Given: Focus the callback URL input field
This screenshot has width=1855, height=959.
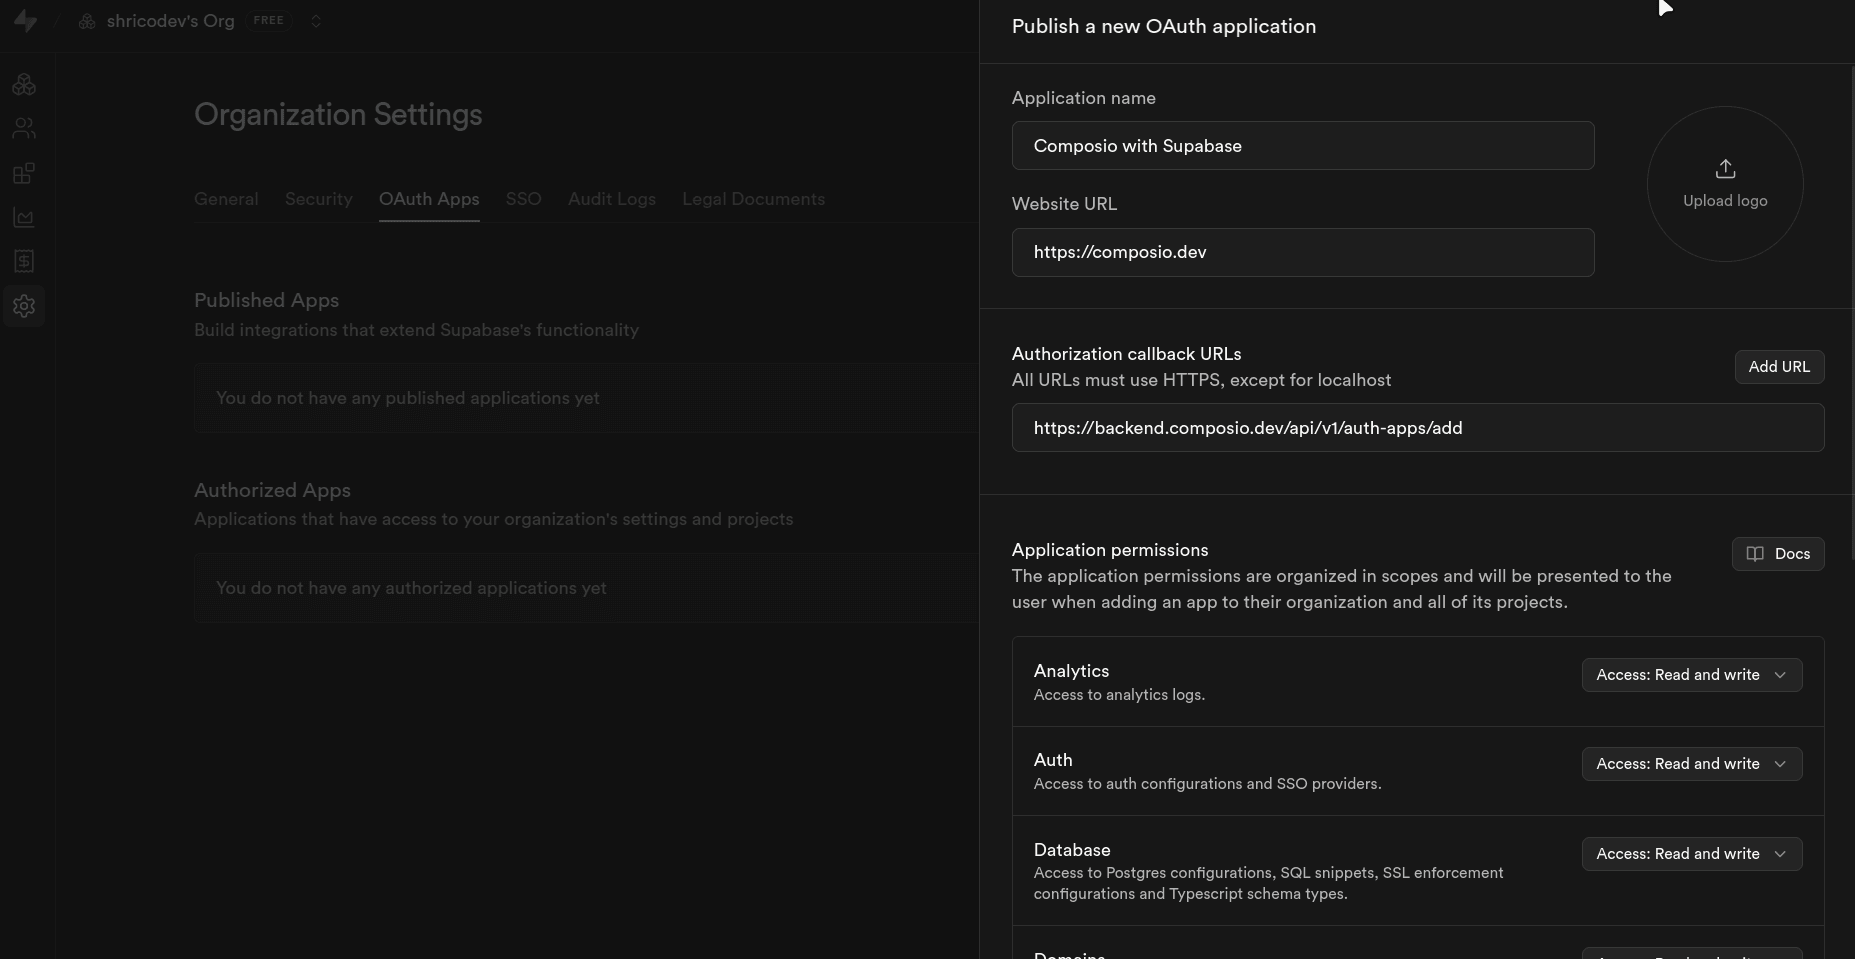Looking at the screenshot, I should [1418, 428].
